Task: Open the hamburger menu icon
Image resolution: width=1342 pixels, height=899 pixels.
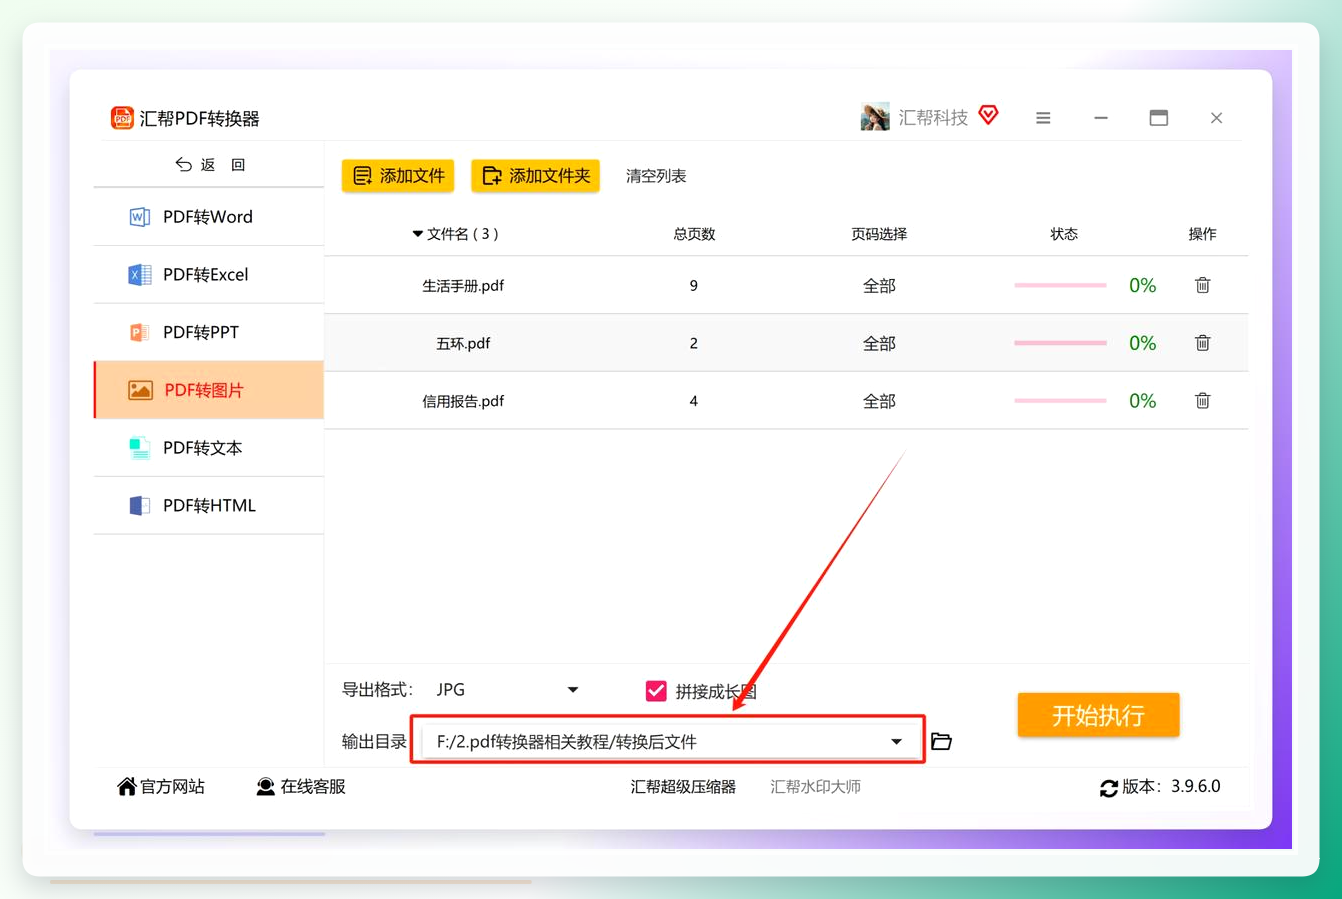Action: tap(1043, 118)
